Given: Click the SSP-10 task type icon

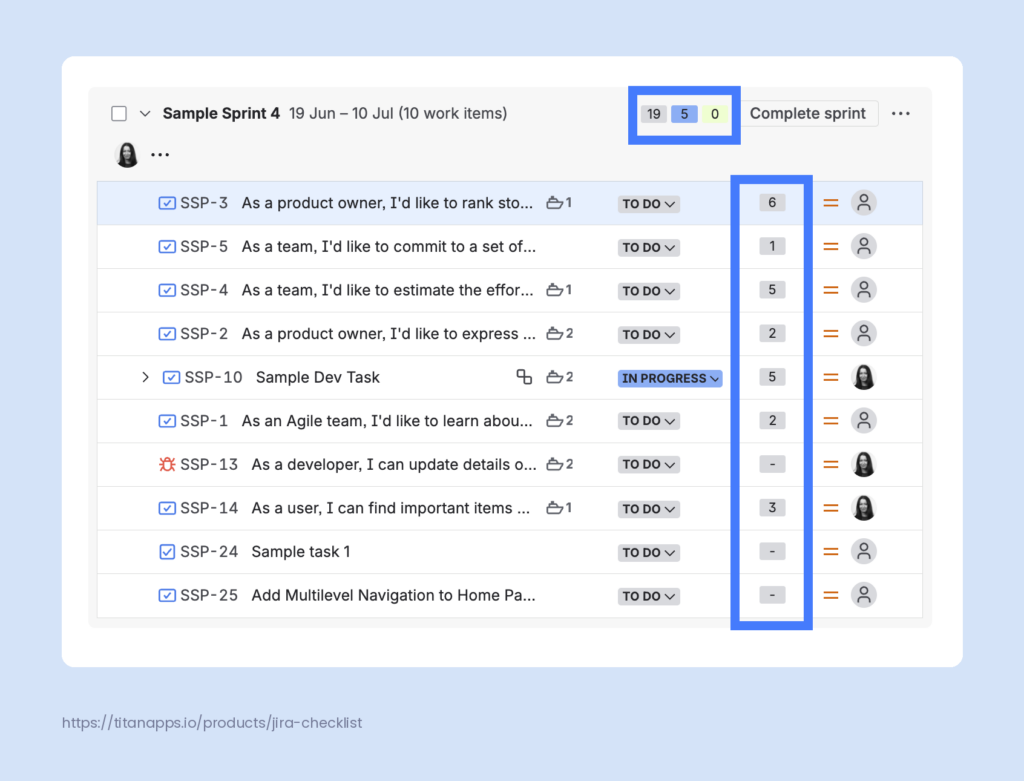Looking at the screenshot, I should pyautogui.click(x=171, y=377).
